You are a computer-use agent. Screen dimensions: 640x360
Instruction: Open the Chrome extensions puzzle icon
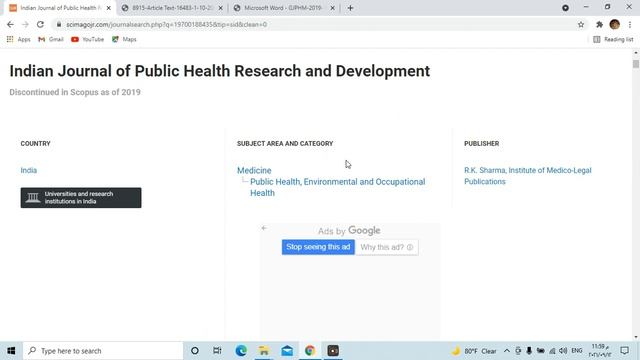[x=599, y=24]
